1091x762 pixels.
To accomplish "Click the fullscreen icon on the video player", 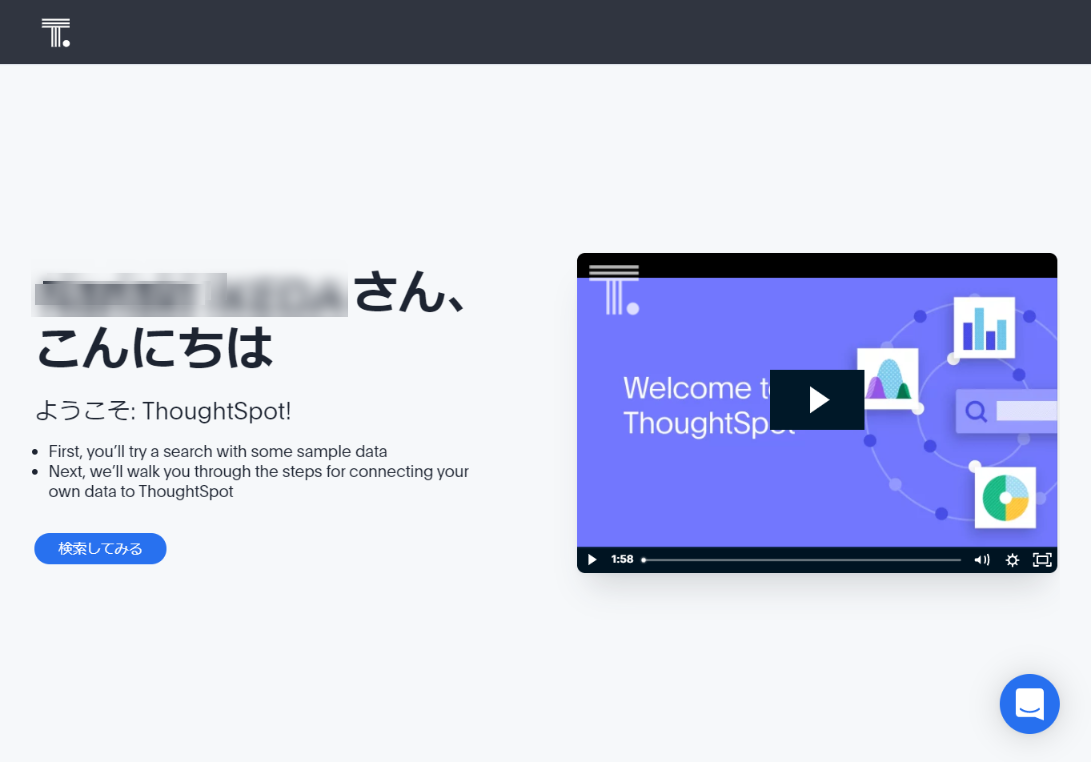I will coord(1041,560).
